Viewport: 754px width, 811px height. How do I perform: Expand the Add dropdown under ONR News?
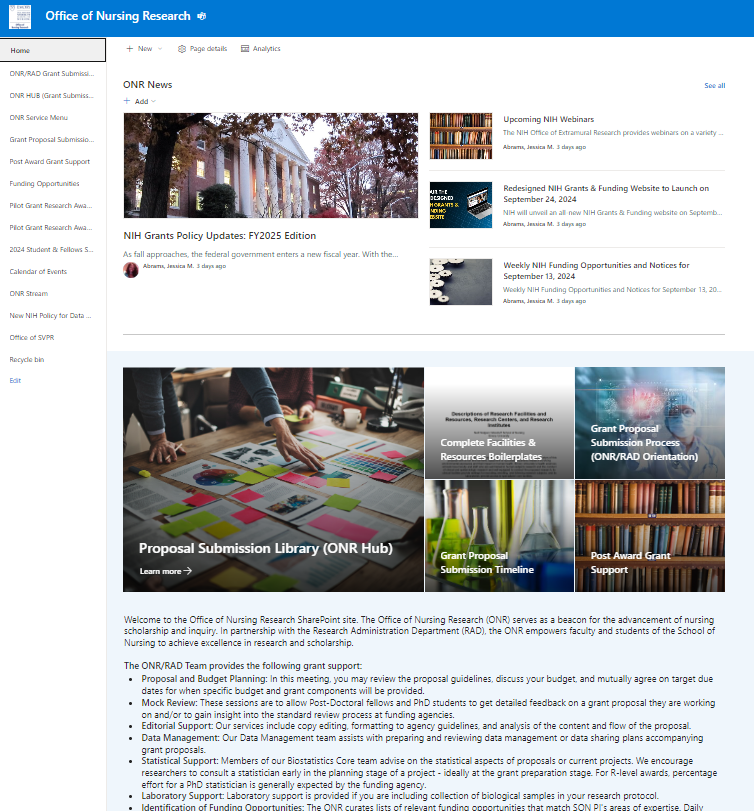point(140,101)
